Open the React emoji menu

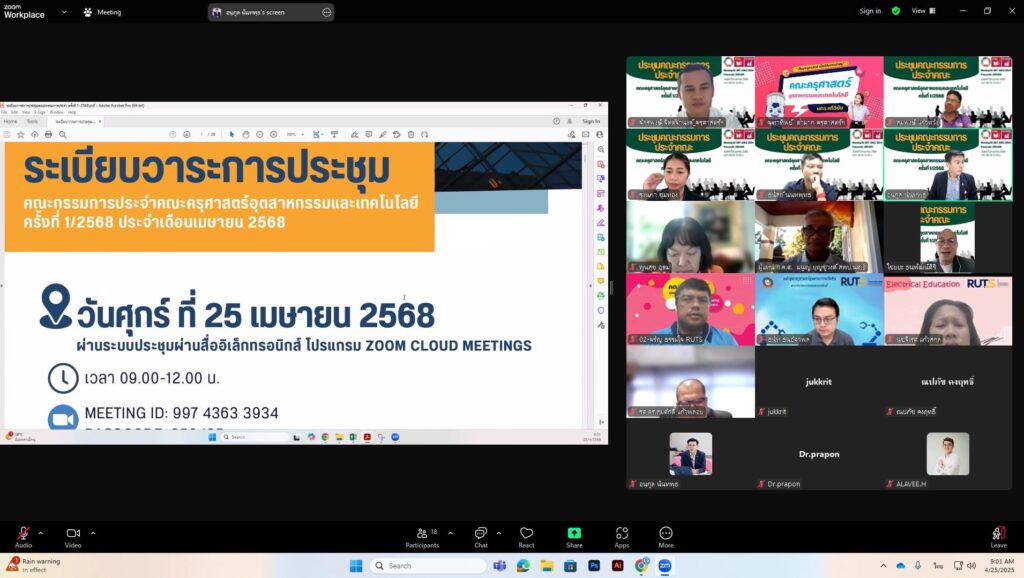[526, 537]
